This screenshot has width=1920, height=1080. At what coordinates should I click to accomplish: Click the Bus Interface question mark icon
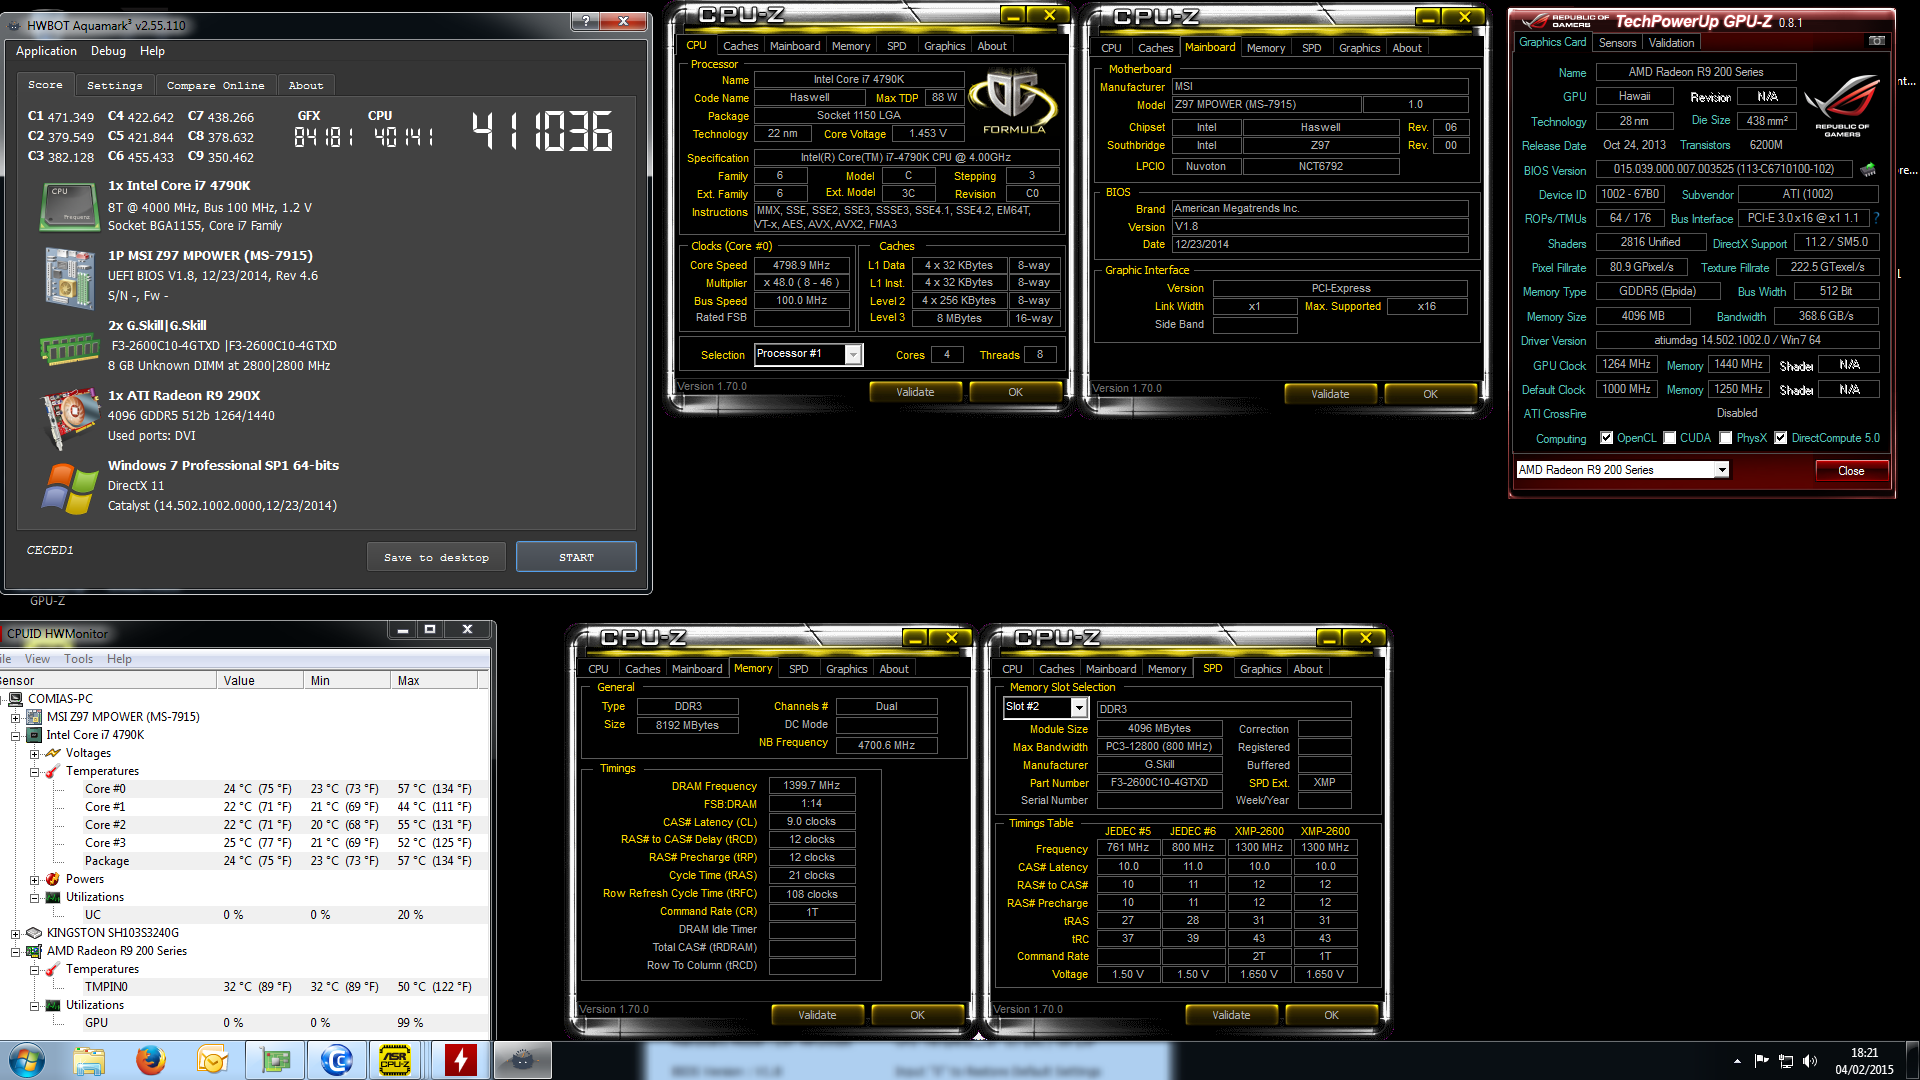1876,218
